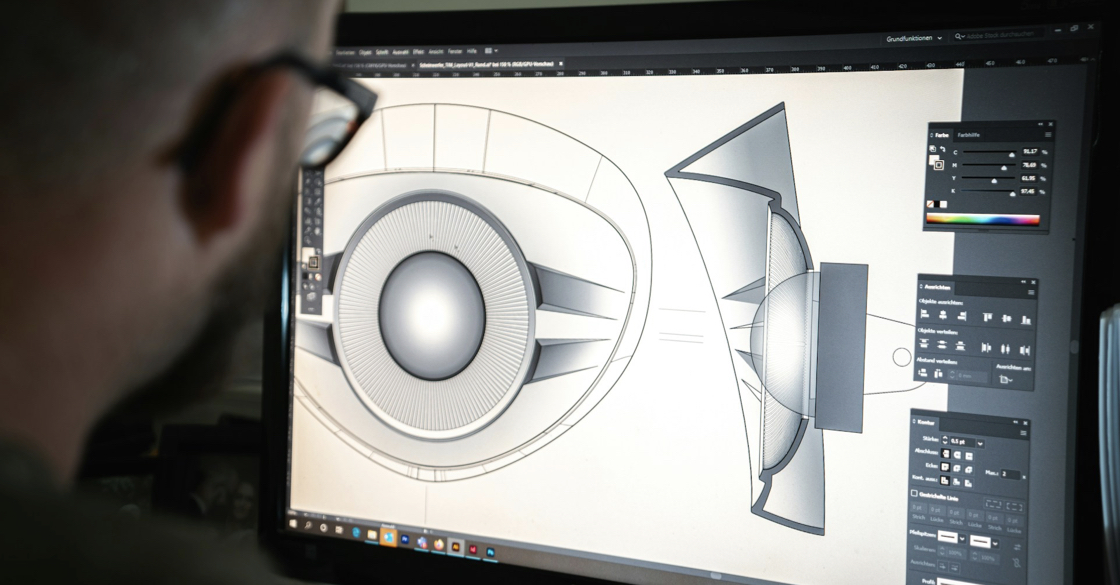Click the vertical align top icon in Ausrichten
Image resolution: width=1120 pixels, height=585 pixels.
click(x=986, y=318)
